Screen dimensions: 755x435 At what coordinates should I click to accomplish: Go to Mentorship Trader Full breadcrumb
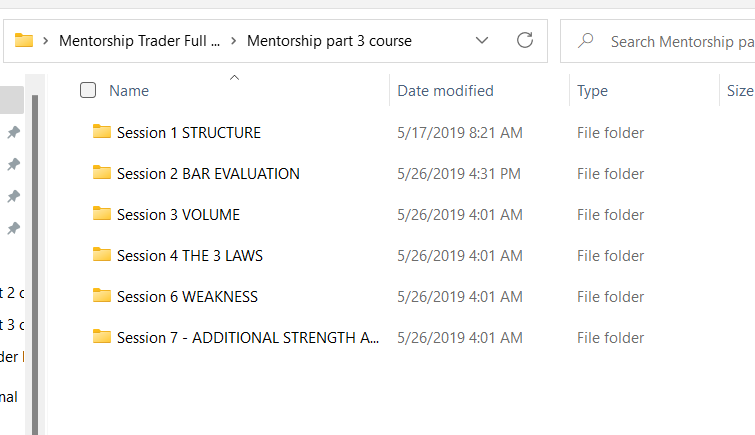139,41
